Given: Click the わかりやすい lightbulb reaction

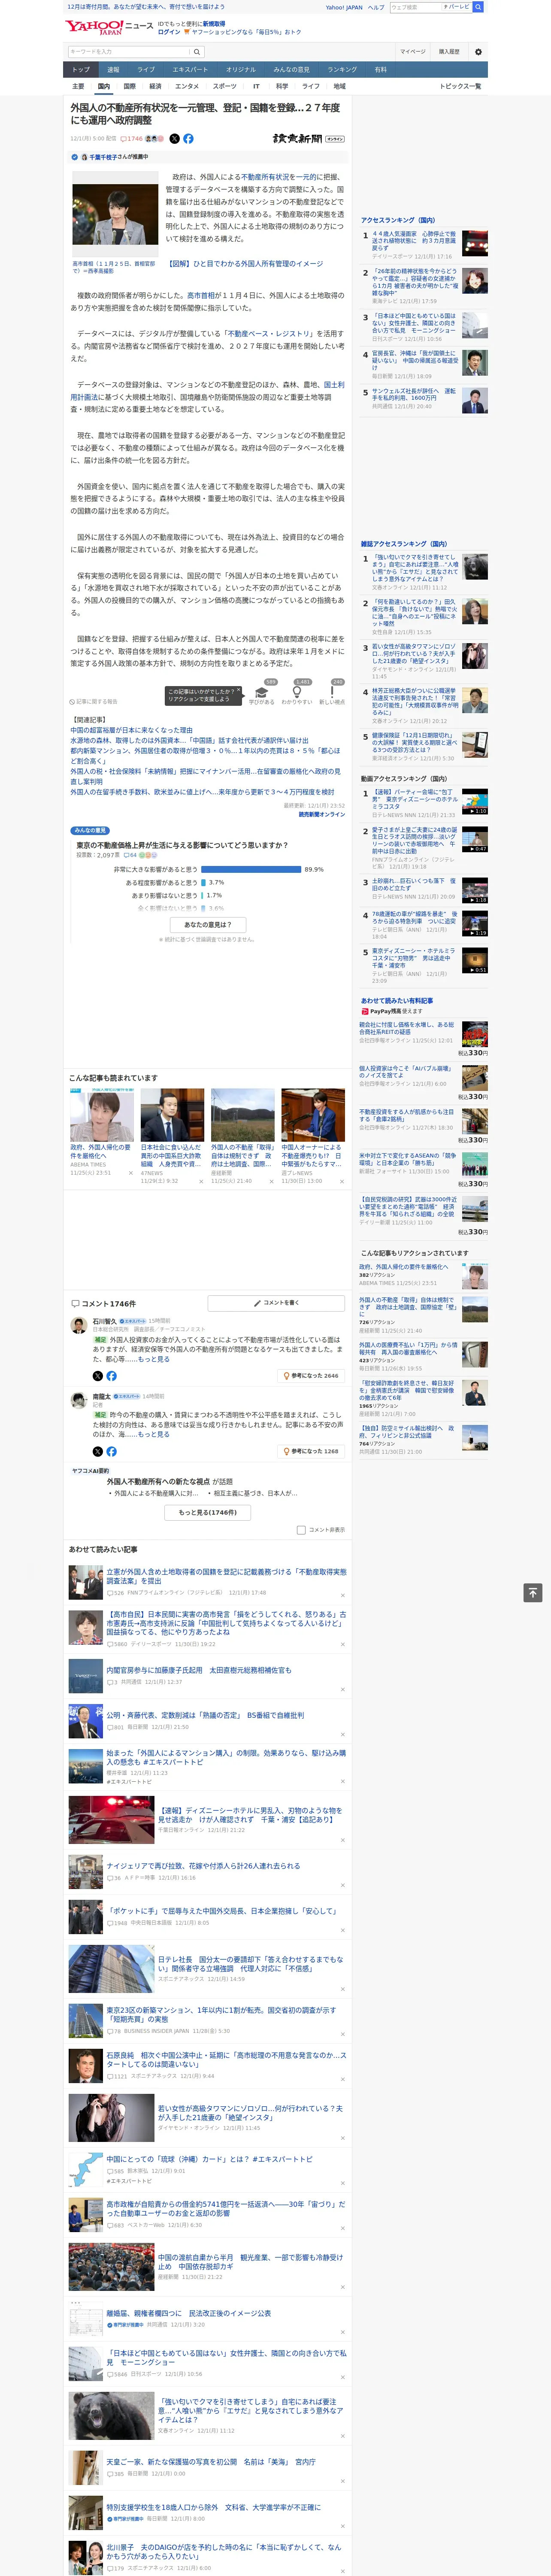Looking at the screenshot, I should (x=296, y=693).
